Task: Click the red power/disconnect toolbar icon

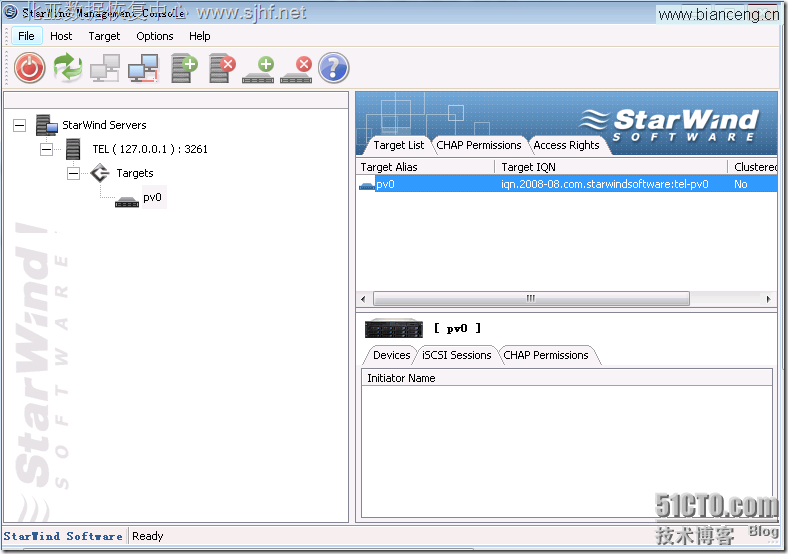Action: point(30,68)
